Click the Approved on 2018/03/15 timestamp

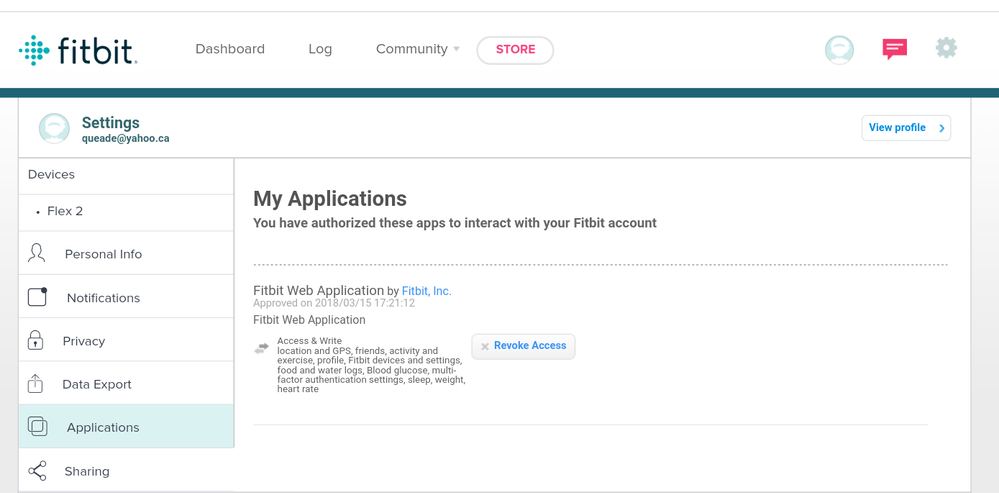pos(334,303)
